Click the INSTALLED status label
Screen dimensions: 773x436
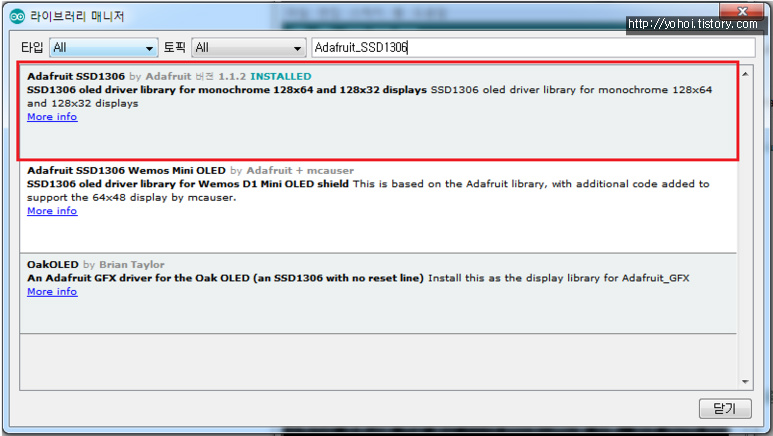pyautogui.click(x=281, y=76)
